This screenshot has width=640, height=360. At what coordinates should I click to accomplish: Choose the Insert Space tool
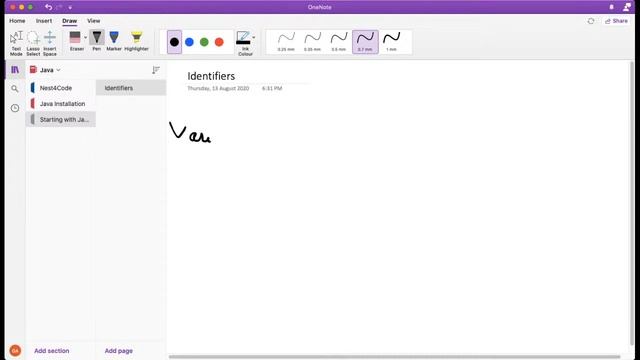tap(50, 43)
